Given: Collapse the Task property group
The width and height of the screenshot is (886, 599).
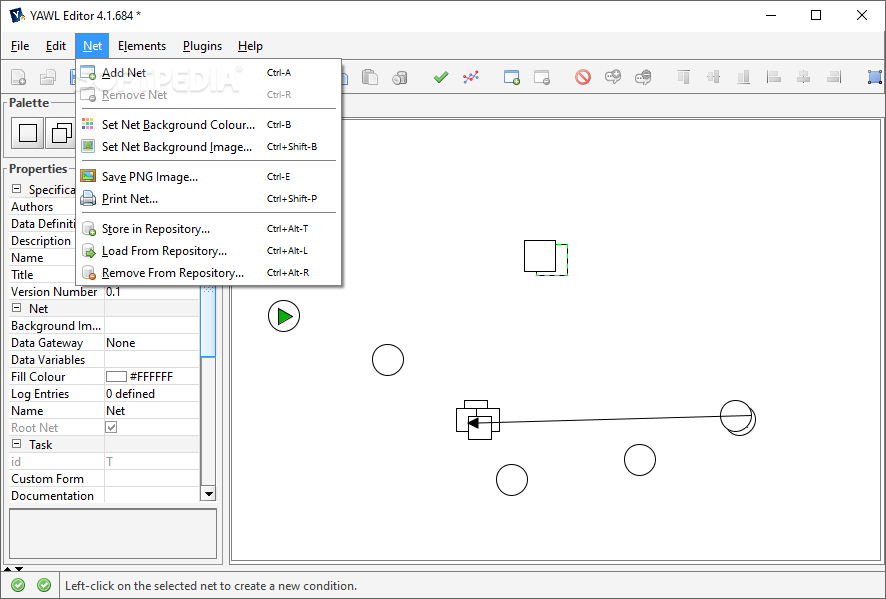Looking at the screenshot, I should click(16, 444).
